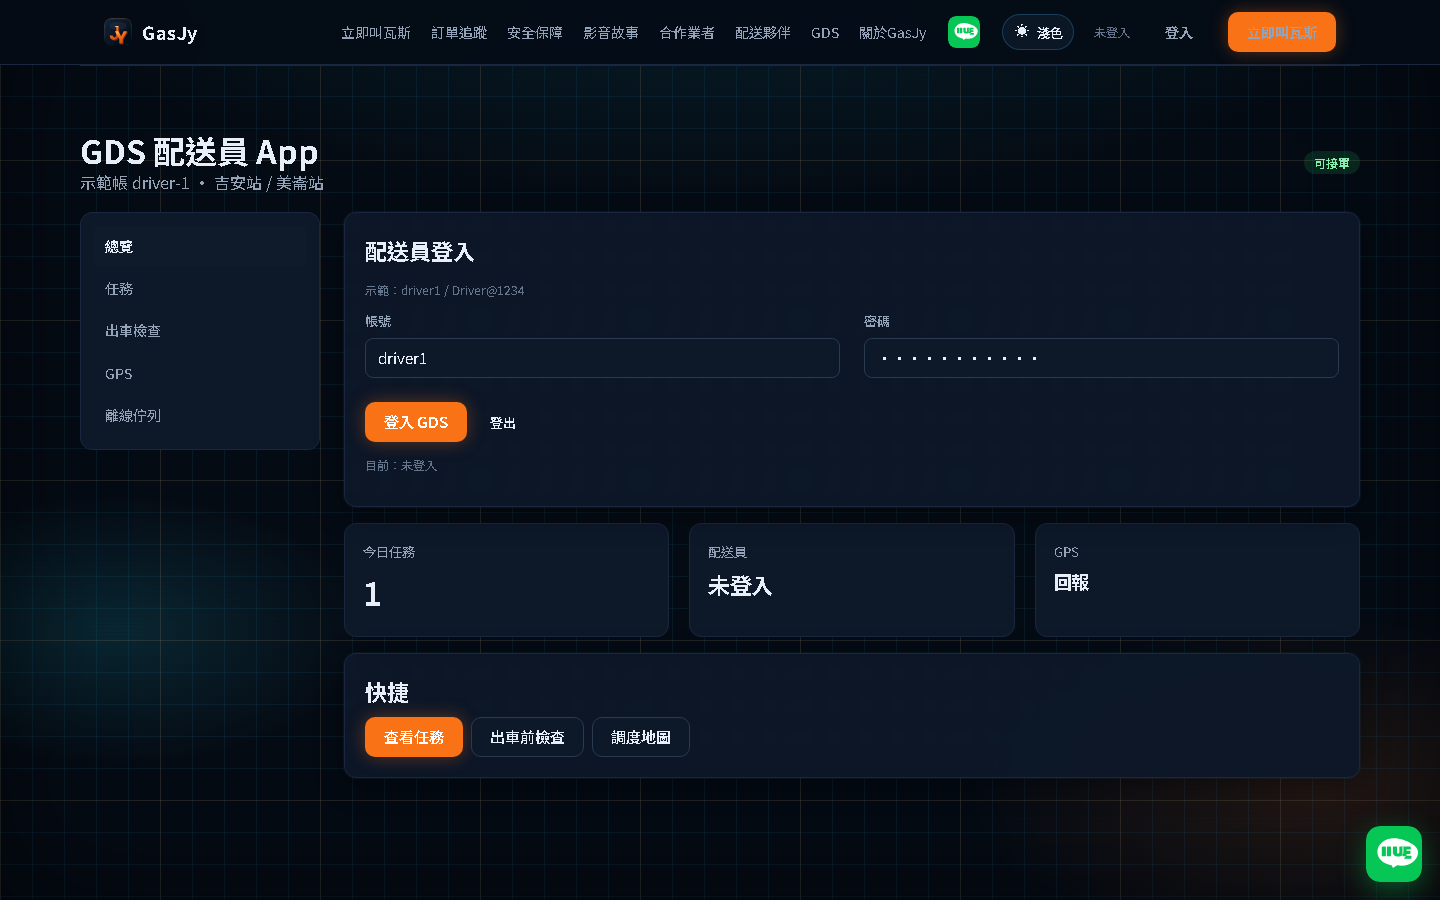Click the 可接單 status badge
The height and width of the screenshot is (900, 1440).
[x=1332, y=163]
